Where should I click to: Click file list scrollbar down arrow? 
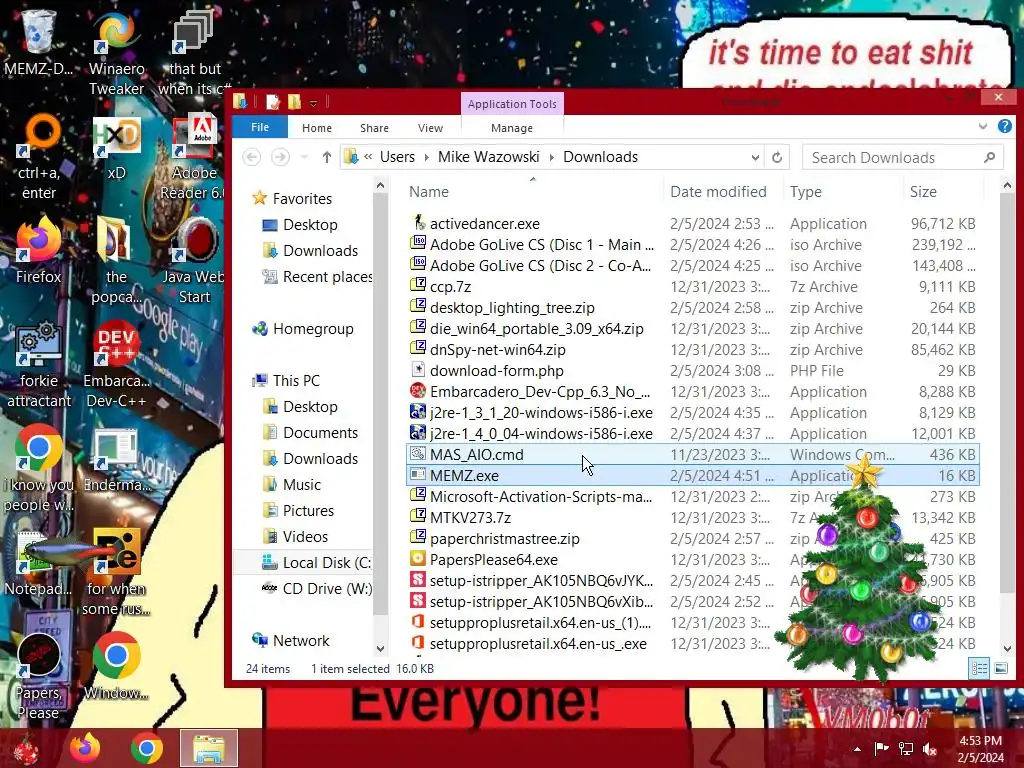point(1007,648)
